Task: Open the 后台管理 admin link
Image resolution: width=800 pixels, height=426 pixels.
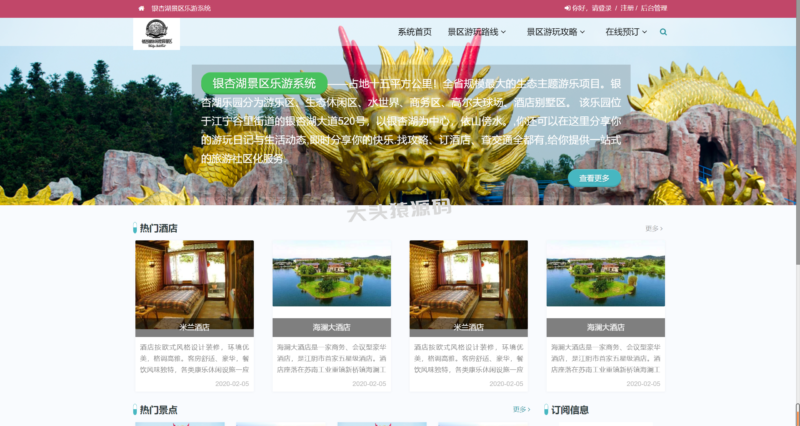Action: tap(654, 8)
